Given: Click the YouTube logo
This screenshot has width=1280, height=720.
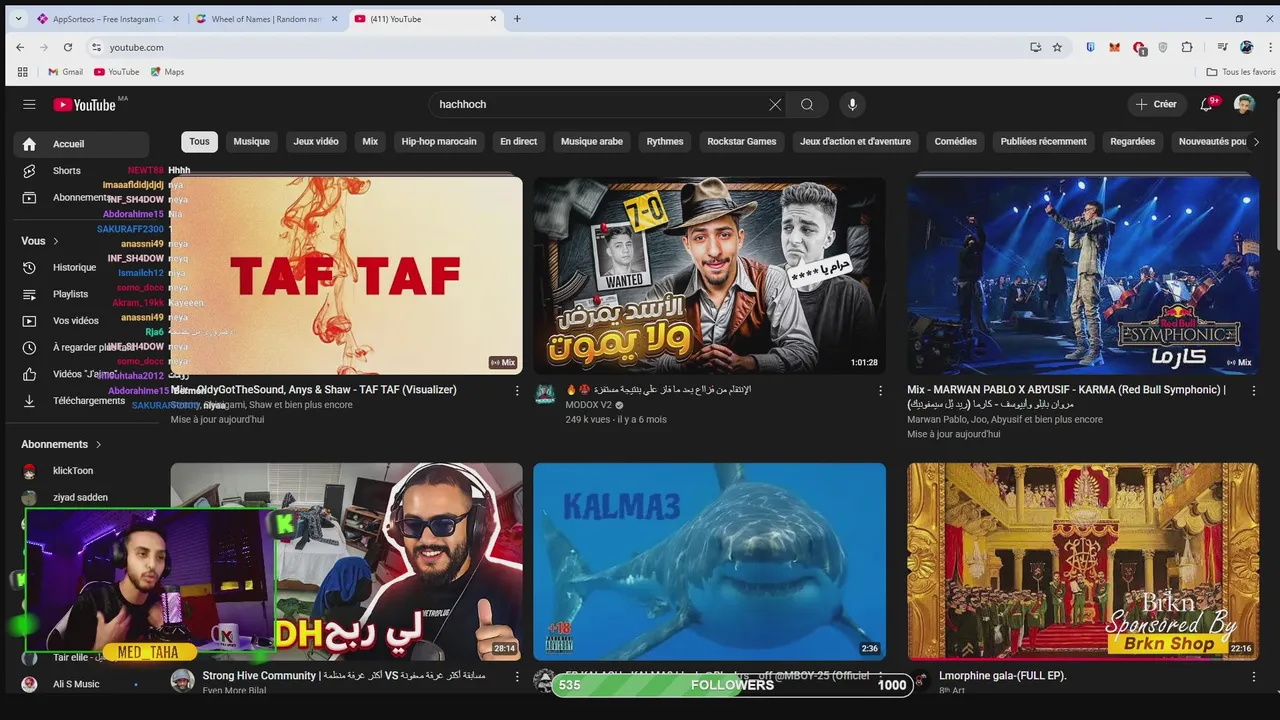Looking at the screenshot, I should [84, 104].
